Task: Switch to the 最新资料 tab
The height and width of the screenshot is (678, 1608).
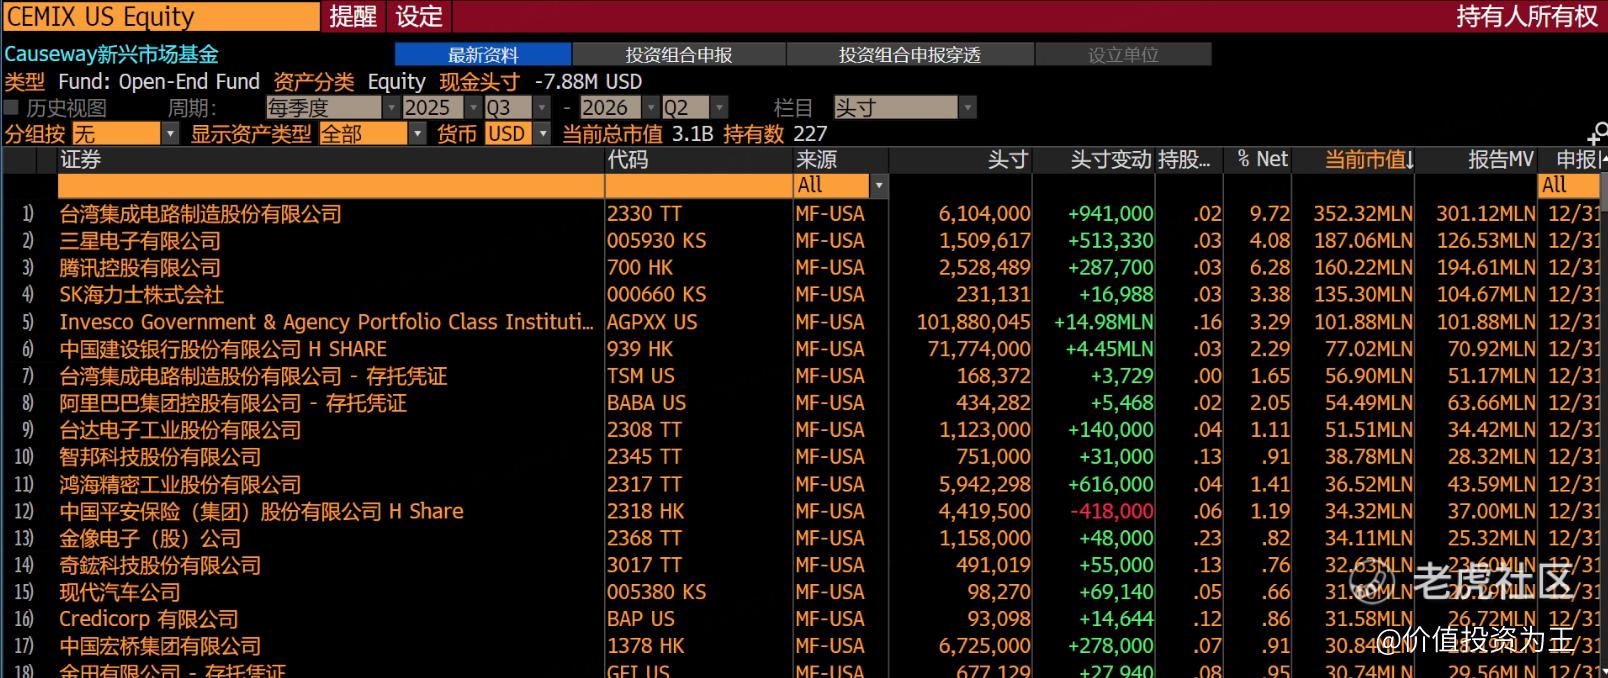Action: [483, 54]
